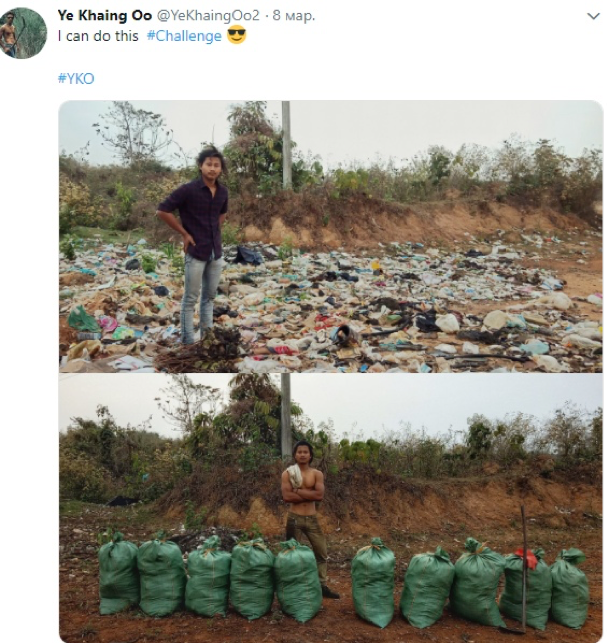
Task: Open the bottom after-cleanup photo with green bags
Action: tap(330, 508)
